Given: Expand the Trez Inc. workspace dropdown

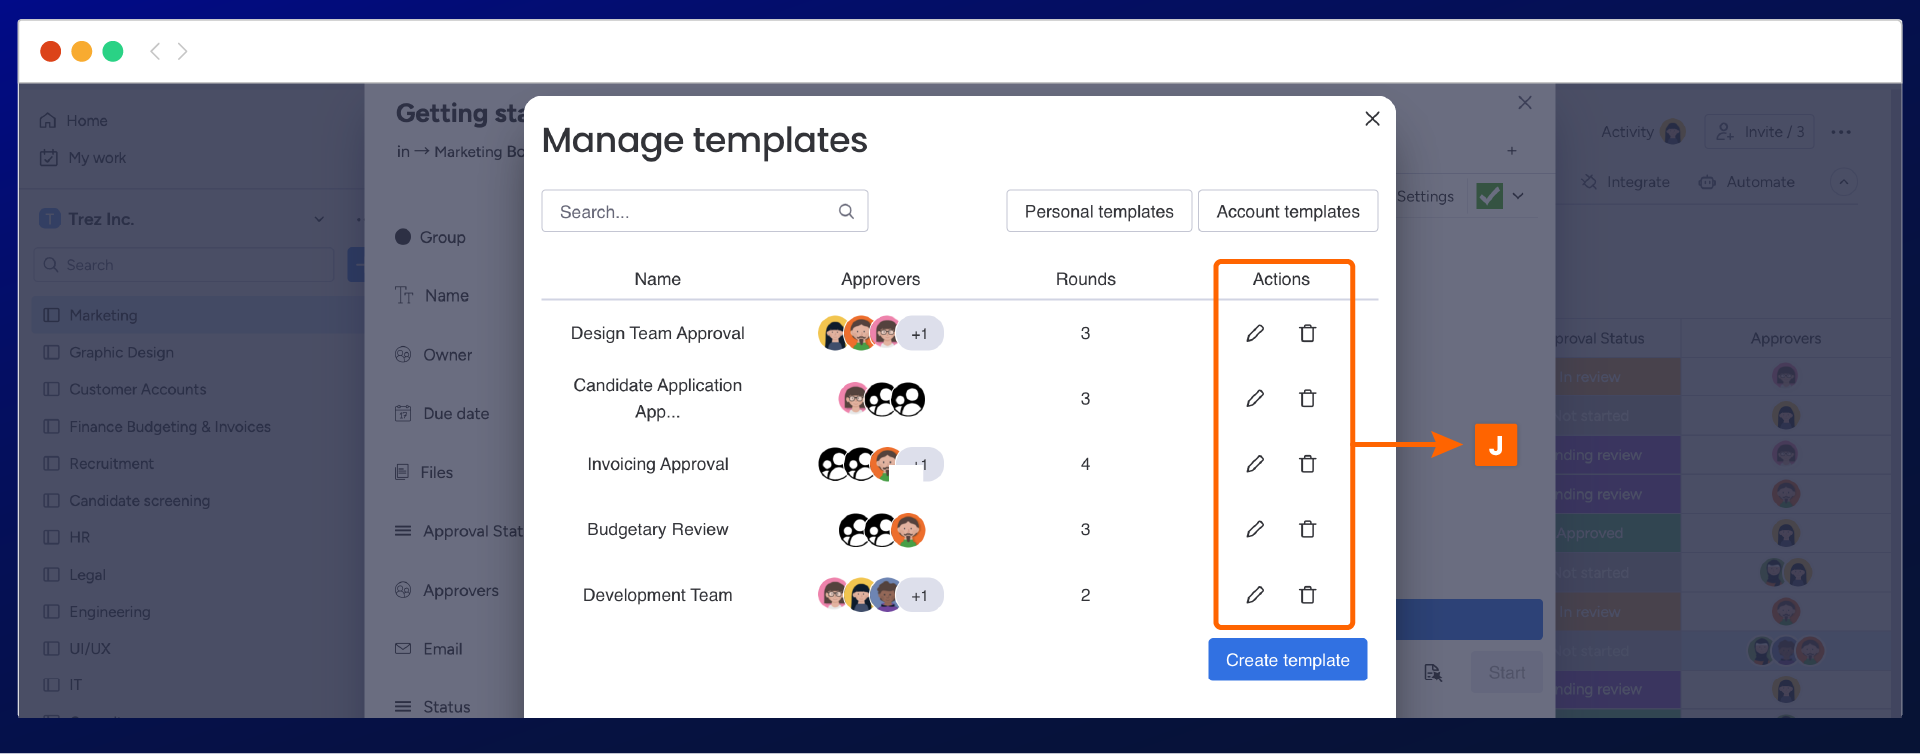Looking at the screenshot, I should point(319,219).
